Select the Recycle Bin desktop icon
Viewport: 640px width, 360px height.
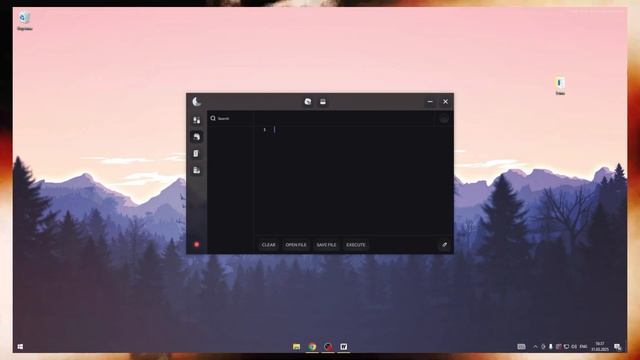(24, 21)
